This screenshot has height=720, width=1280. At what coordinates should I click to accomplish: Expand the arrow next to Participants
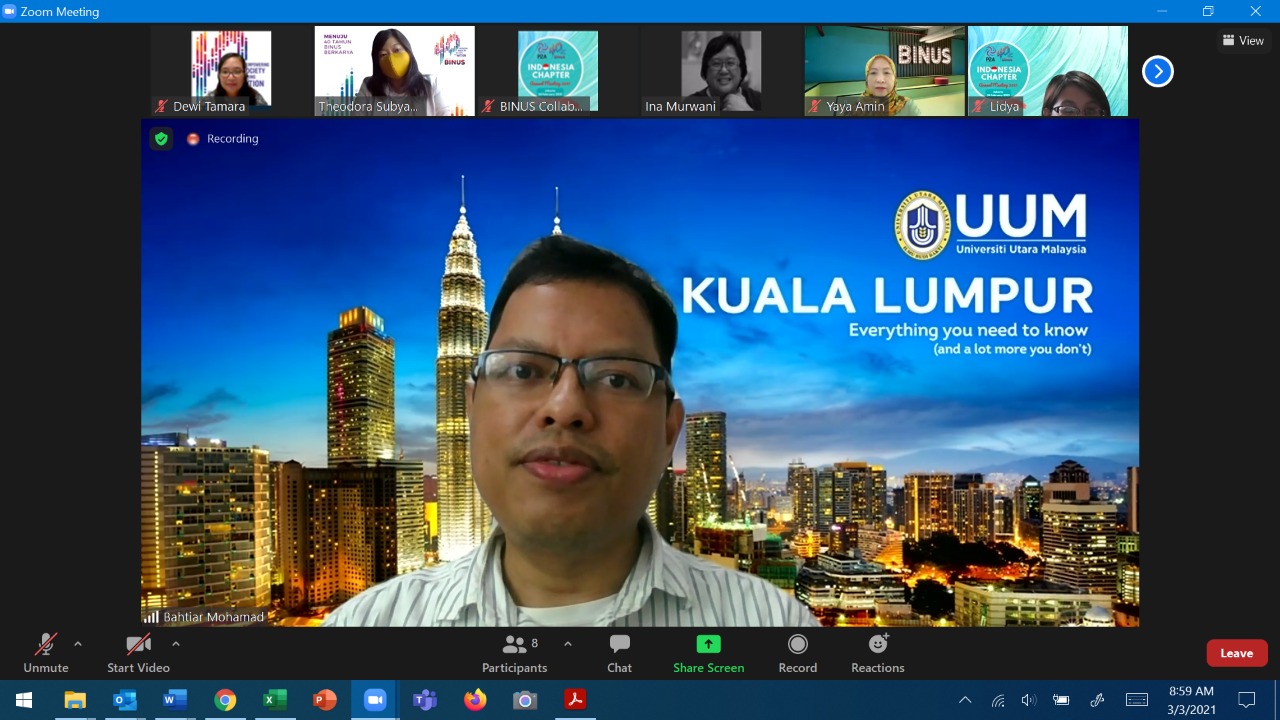point(568,644)
